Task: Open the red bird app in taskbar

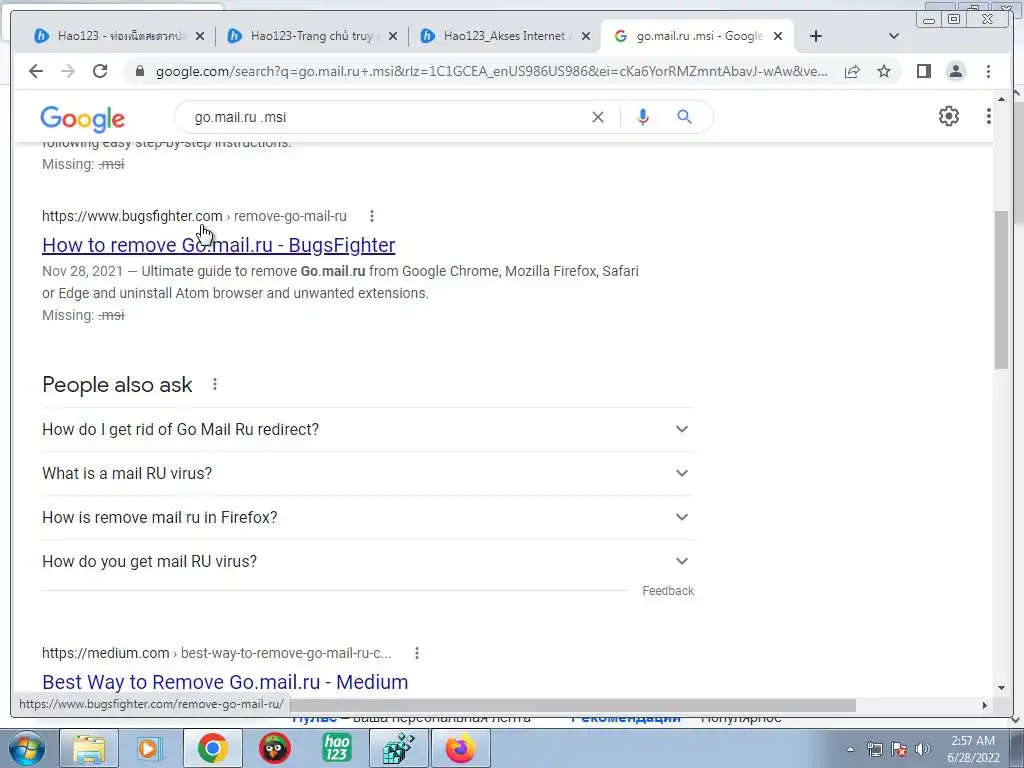Action: tap(274, 748)
